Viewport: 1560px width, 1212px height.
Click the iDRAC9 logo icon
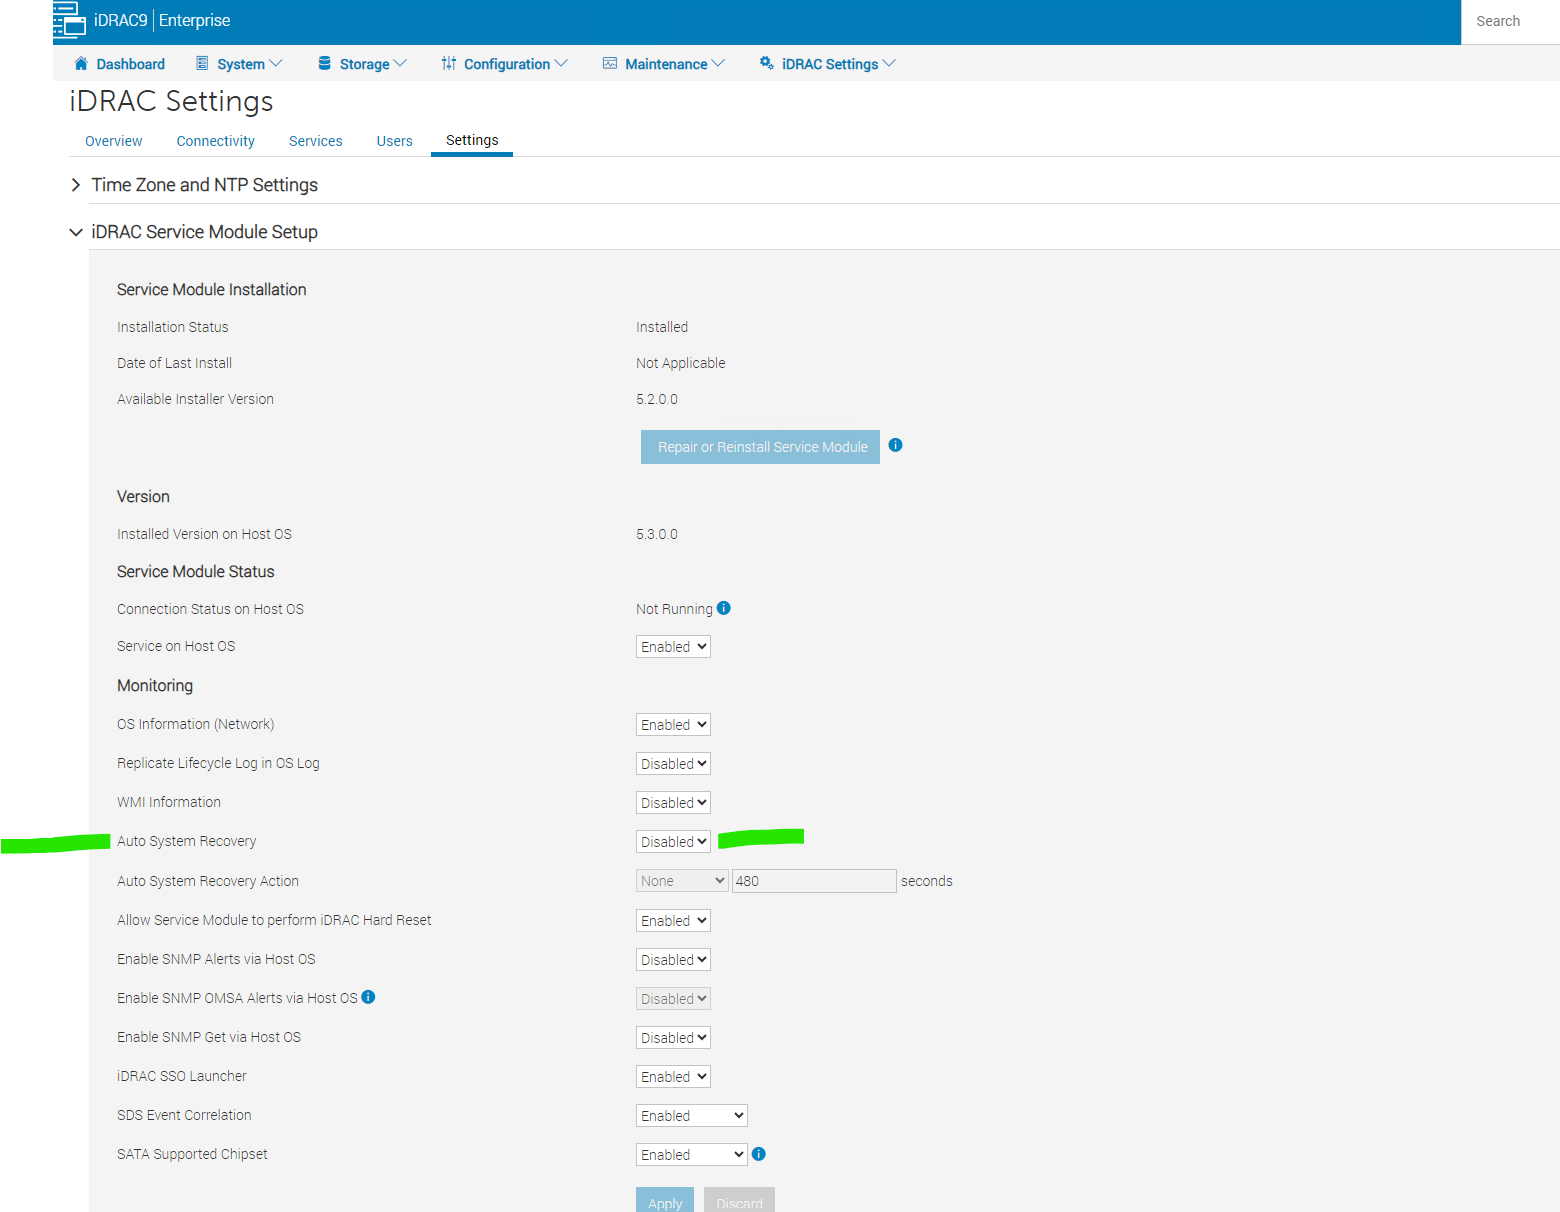coord(69,20)
